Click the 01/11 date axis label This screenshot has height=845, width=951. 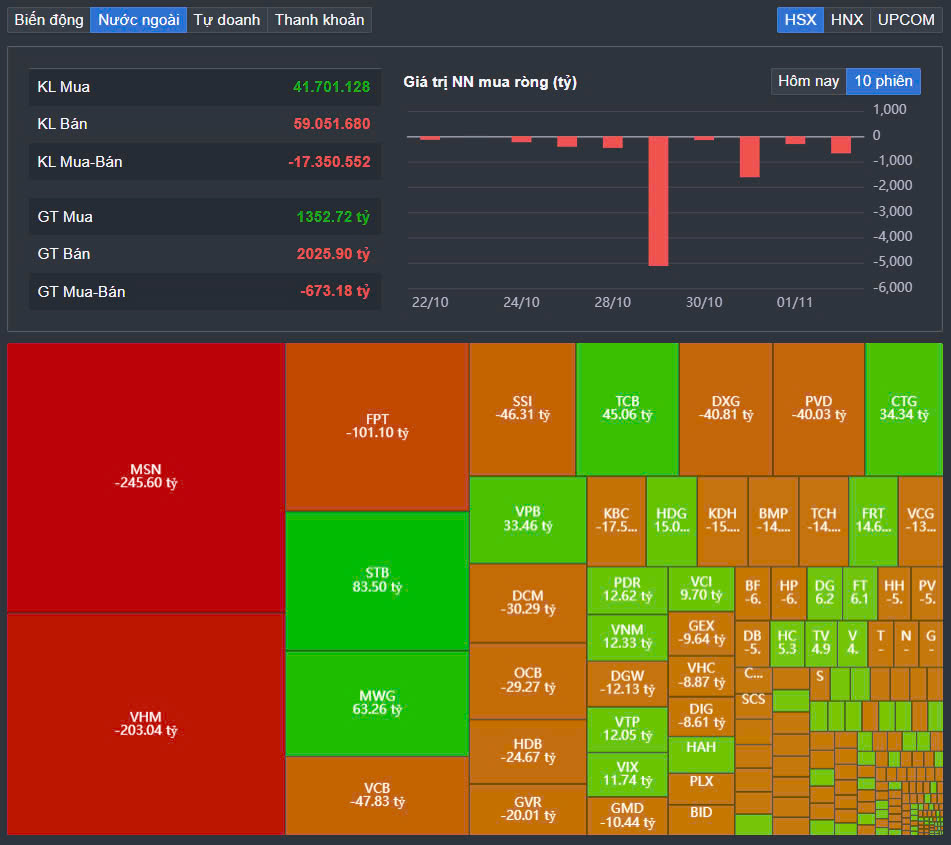[795, 302]
